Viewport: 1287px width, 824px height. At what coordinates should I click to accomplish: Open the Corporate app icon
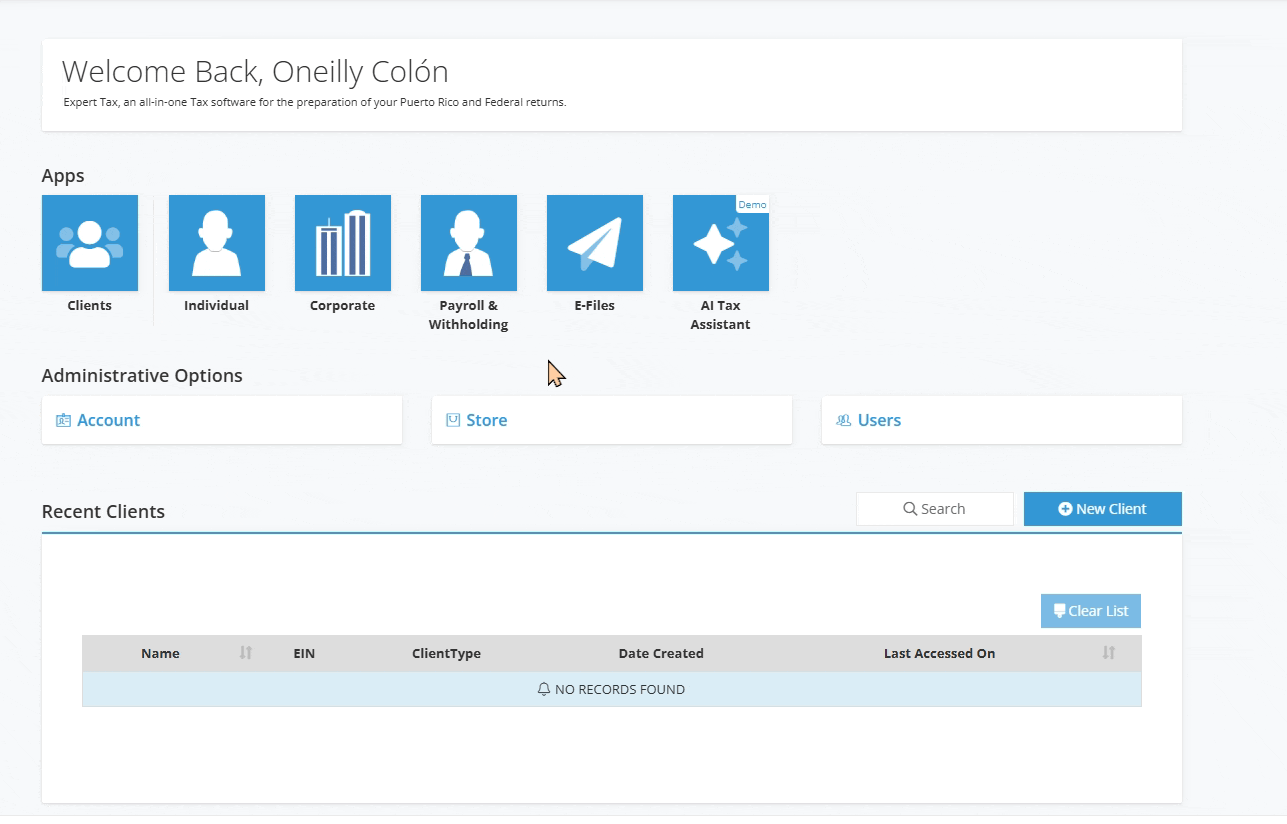(x=343, y=243)
